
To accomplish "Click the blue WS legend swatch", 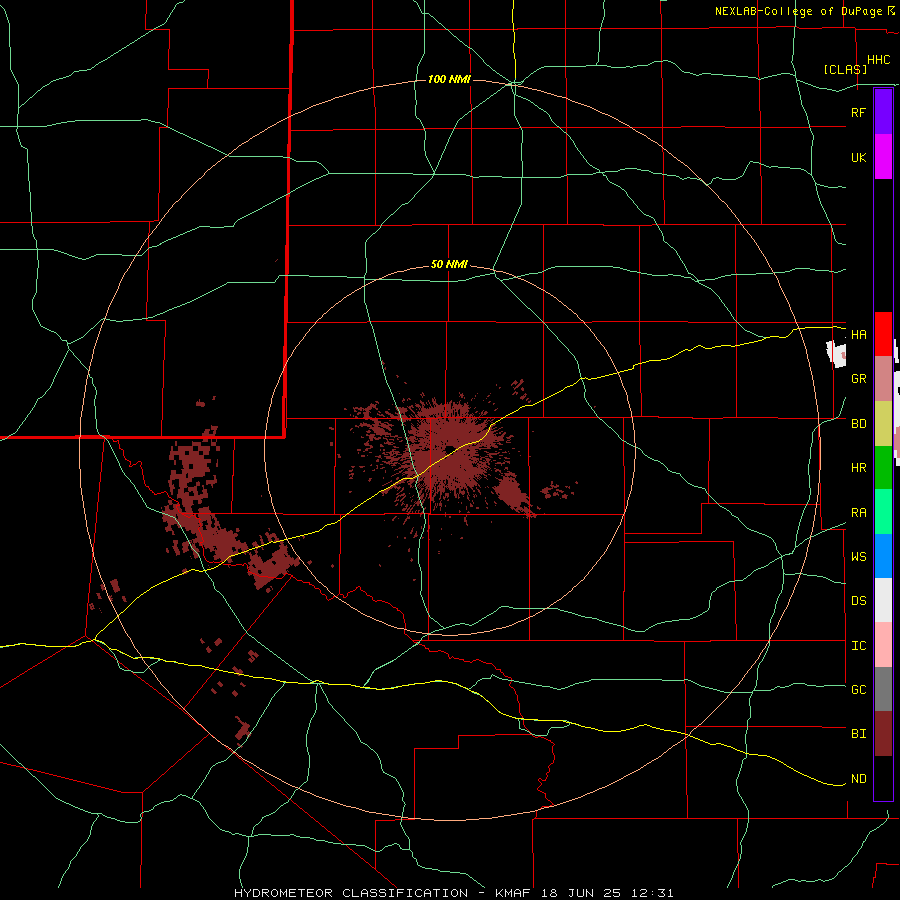I will point(883,556).
